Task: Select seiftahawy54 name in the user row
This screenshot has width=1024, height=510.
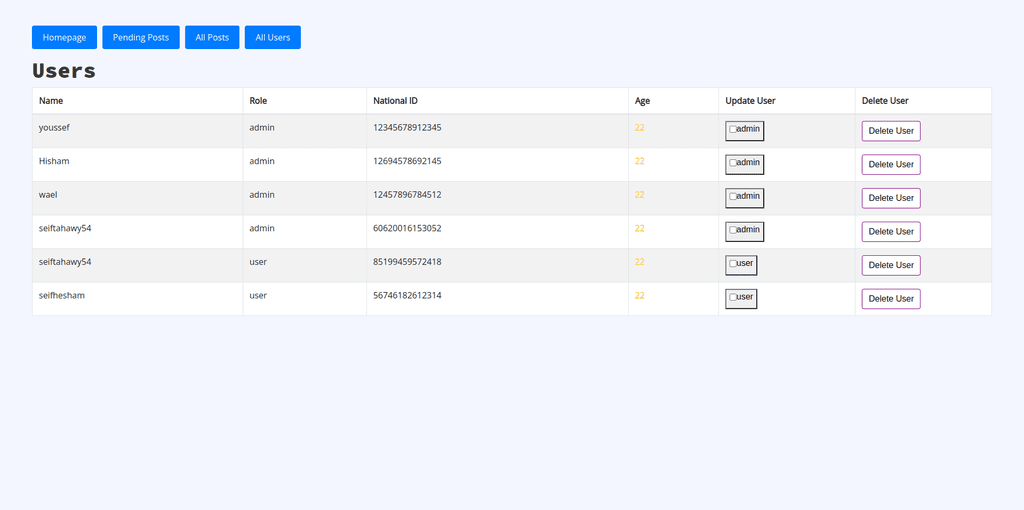Action: (65, 262)
